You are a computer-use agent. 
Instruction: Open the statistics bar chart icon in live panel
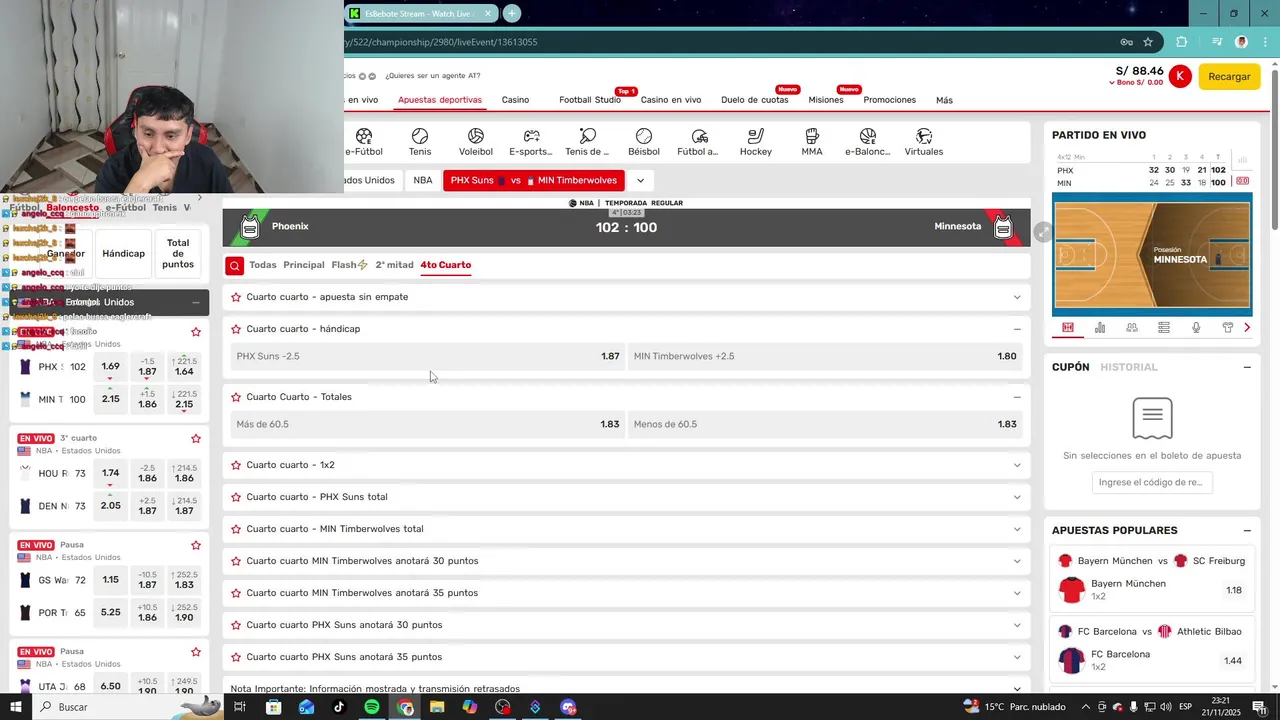click(x=1100, y=328)
